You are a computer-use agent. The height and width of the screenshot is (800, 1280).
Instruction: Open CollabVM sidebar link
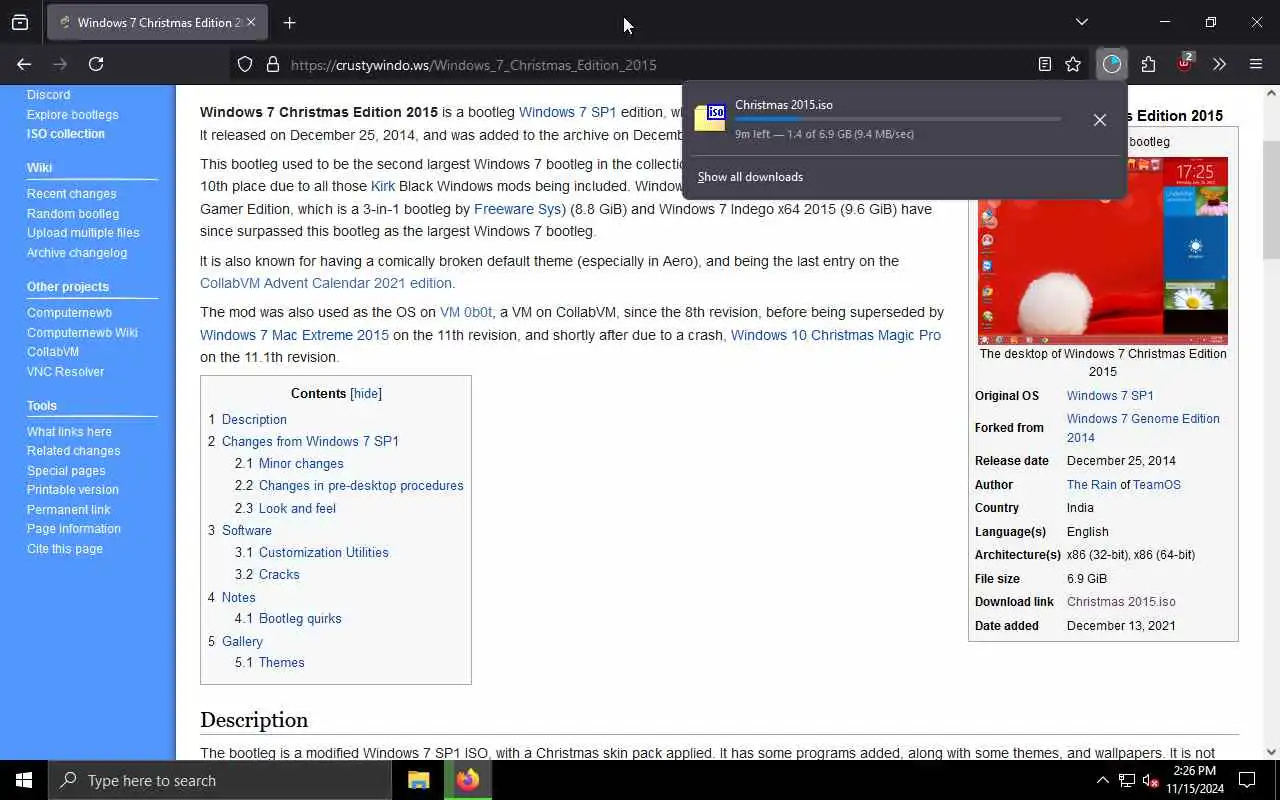click(53, 352)
